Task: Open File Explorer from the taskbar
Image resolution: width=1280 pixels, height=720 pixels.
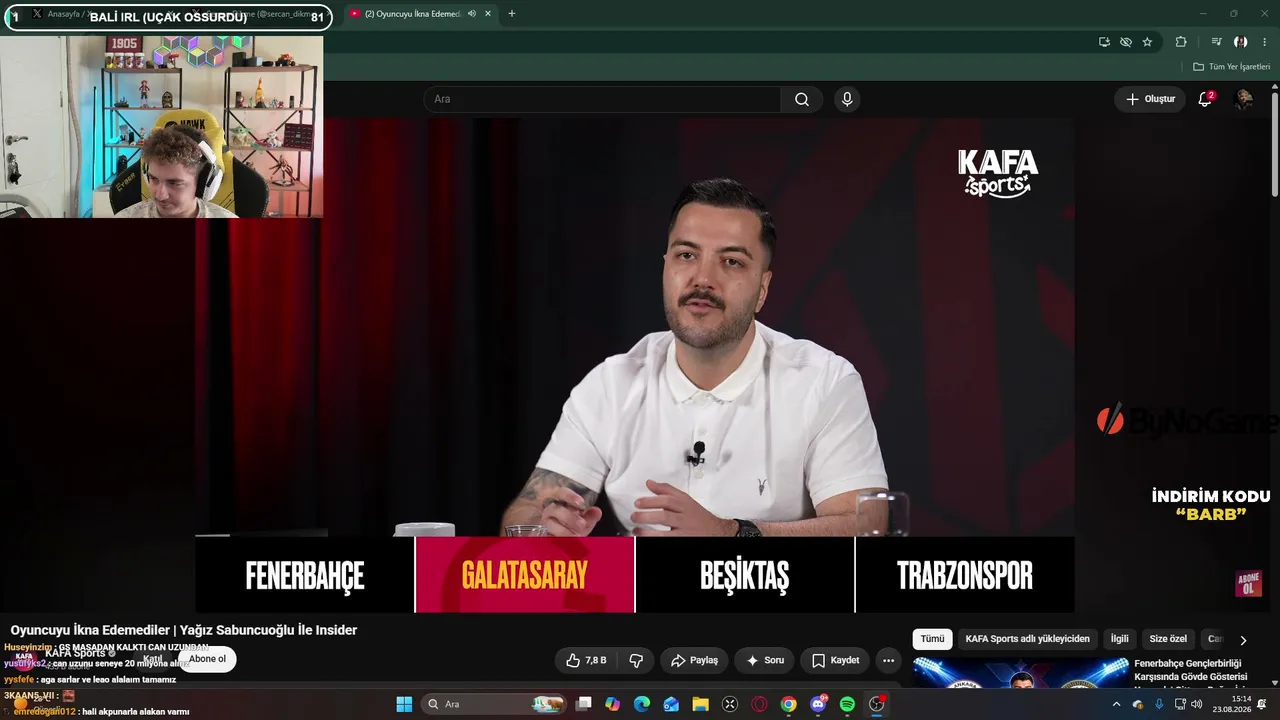Action: [700, 704]
